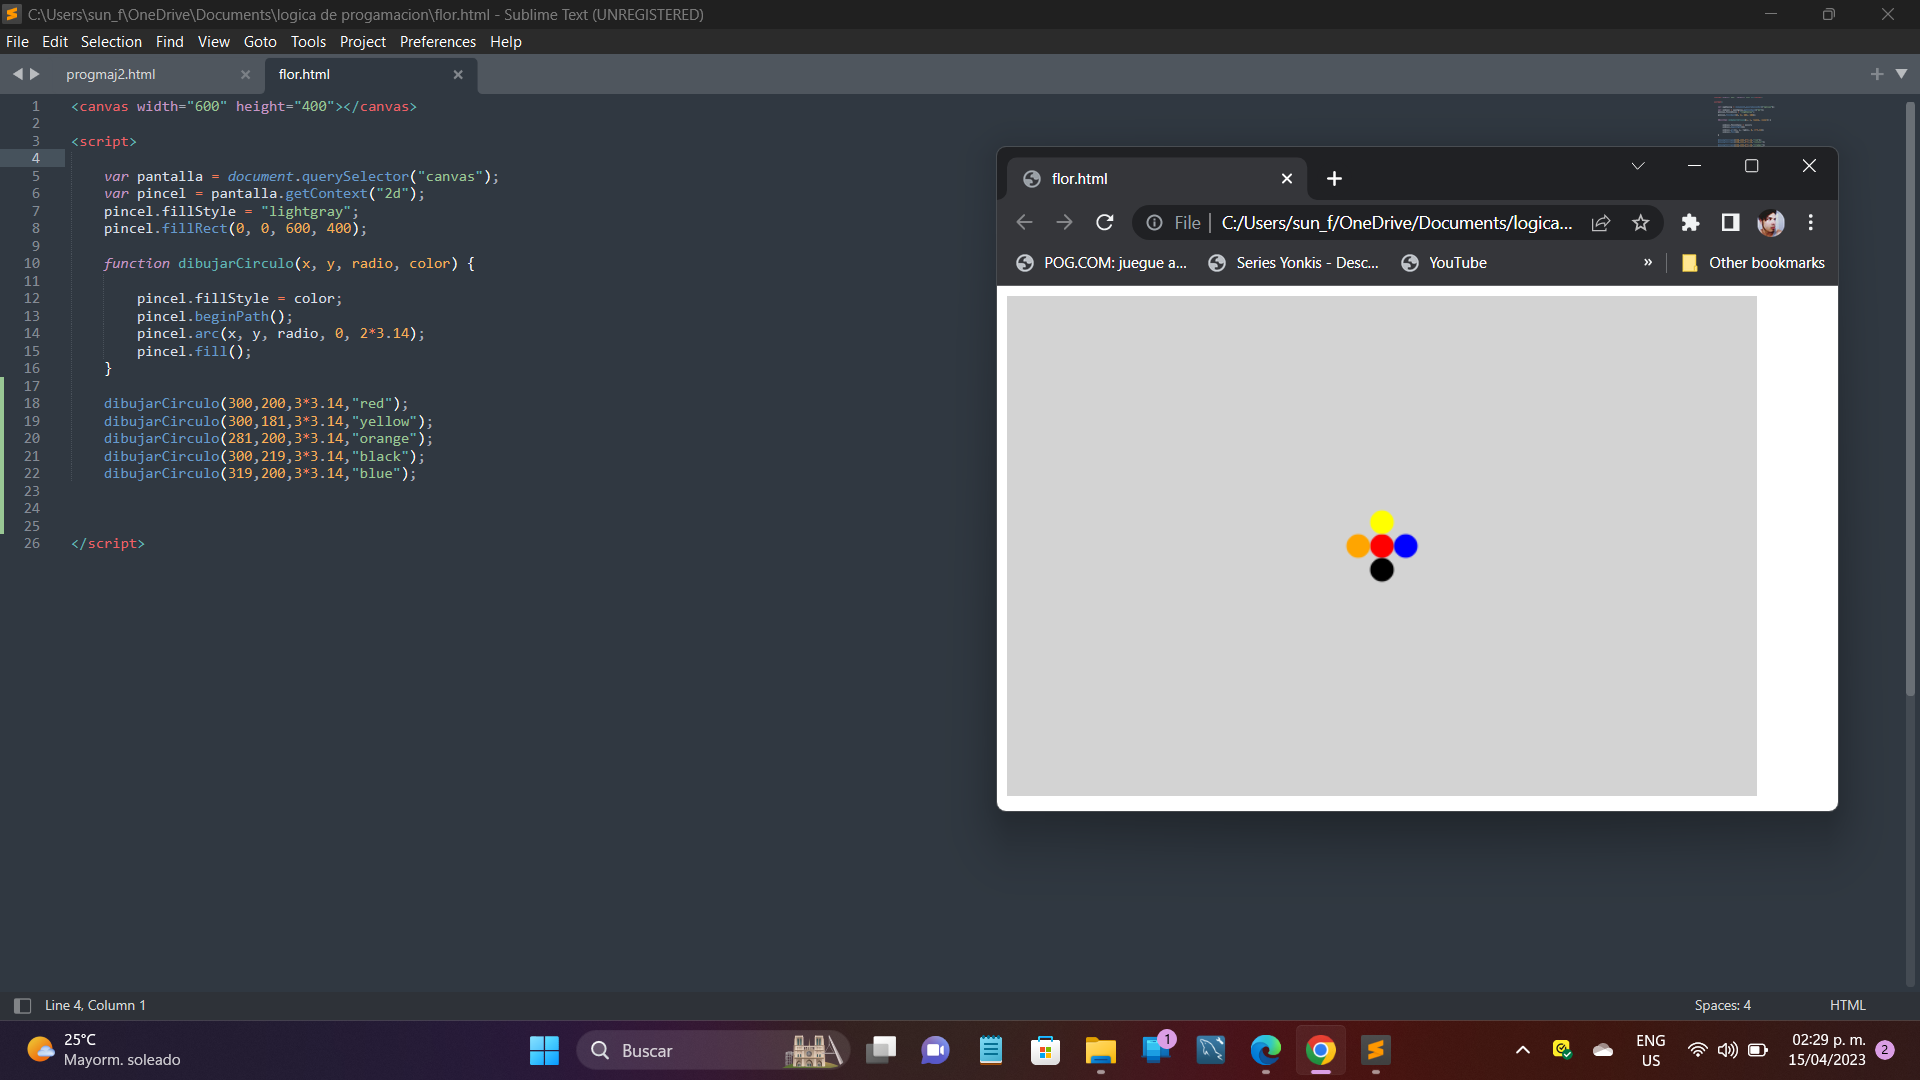This screenshot has height=1080, width=1920.
Task: Open POG.COM bookmark
Action: [x=1101, y=263]
